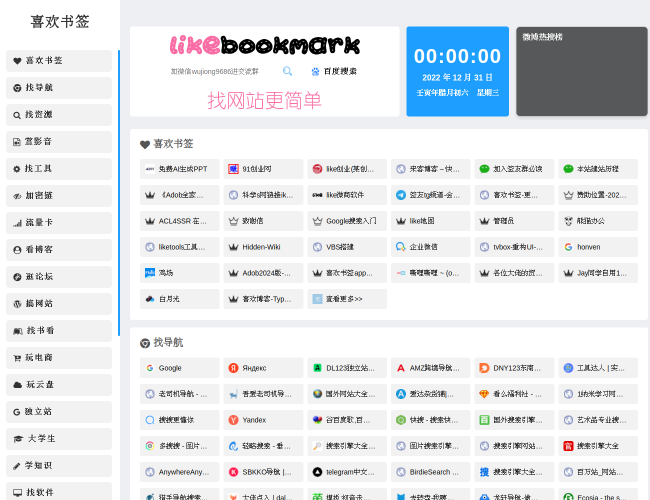Go to 流量卡 in the sidebar
650x500 pixels.
pyautogui.click(x=59, y=223)
